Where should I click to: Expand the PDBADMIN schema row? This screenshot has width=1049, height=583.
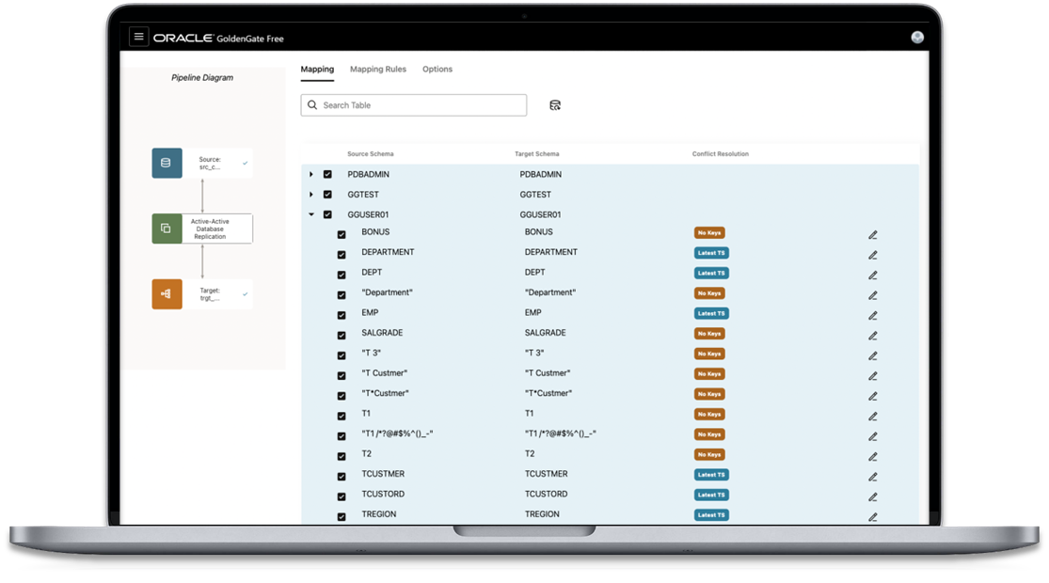311,174
